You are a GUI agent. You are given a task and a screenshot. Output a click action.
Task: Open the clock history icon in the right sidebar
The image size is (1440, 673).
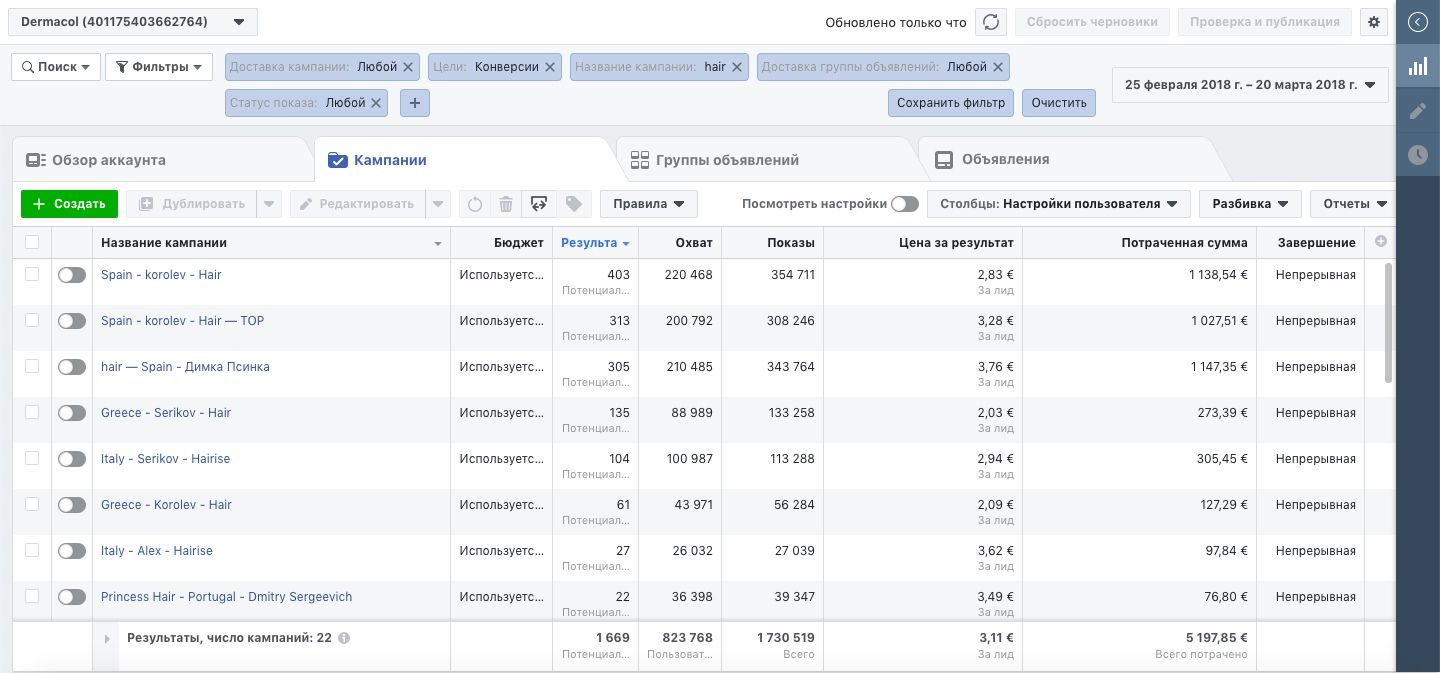pyautogui.click(x=1418, y=155)
